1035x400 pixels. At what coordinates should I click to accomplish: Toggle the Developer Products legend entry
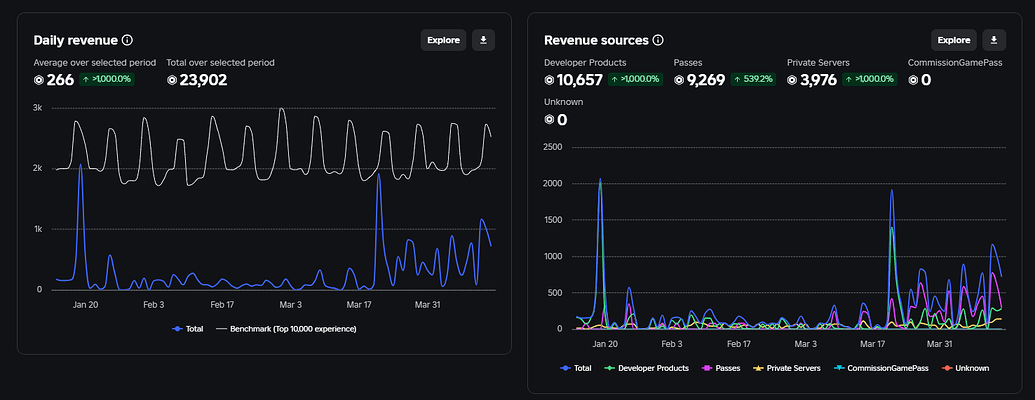point(646,368)
